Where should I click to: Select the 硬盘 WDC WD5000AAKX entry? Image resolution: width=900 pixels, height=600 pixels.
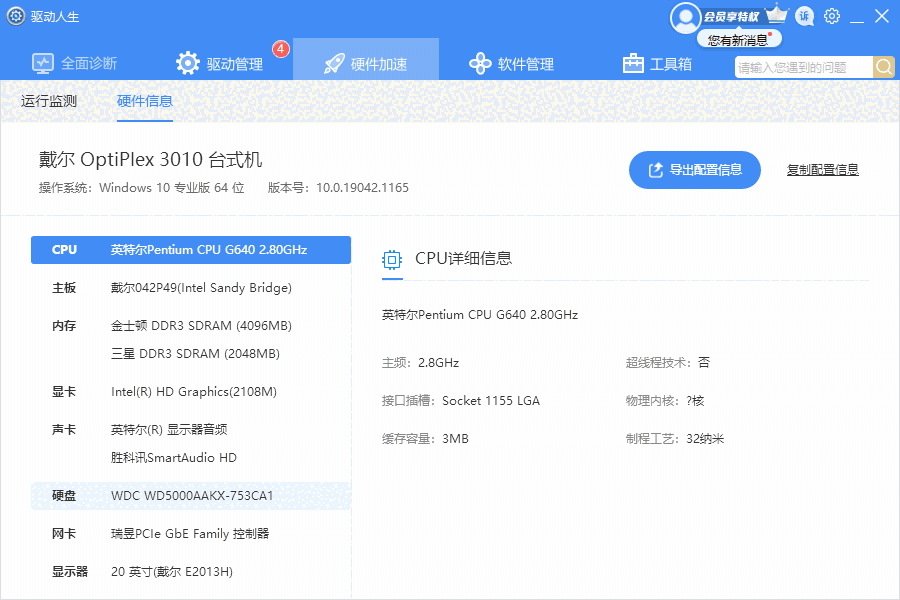coord(190,496)
